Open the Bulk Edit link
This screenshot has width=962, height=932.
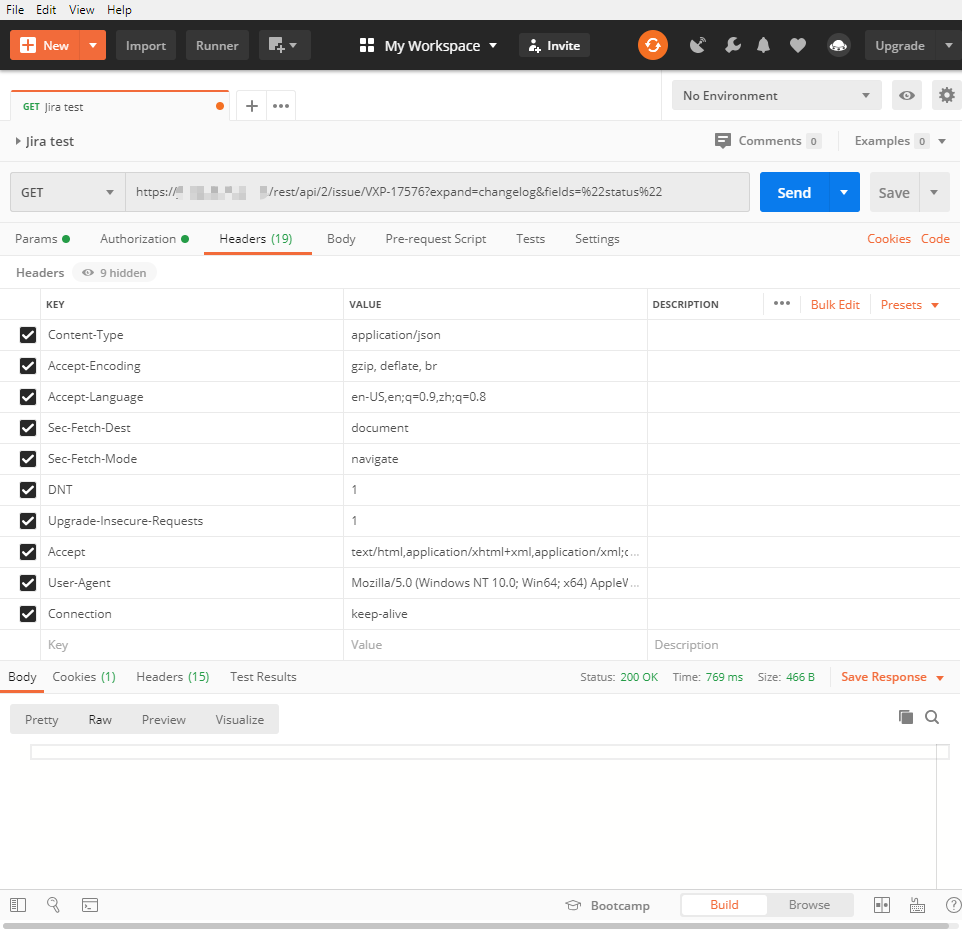click(x=835, y=305)
